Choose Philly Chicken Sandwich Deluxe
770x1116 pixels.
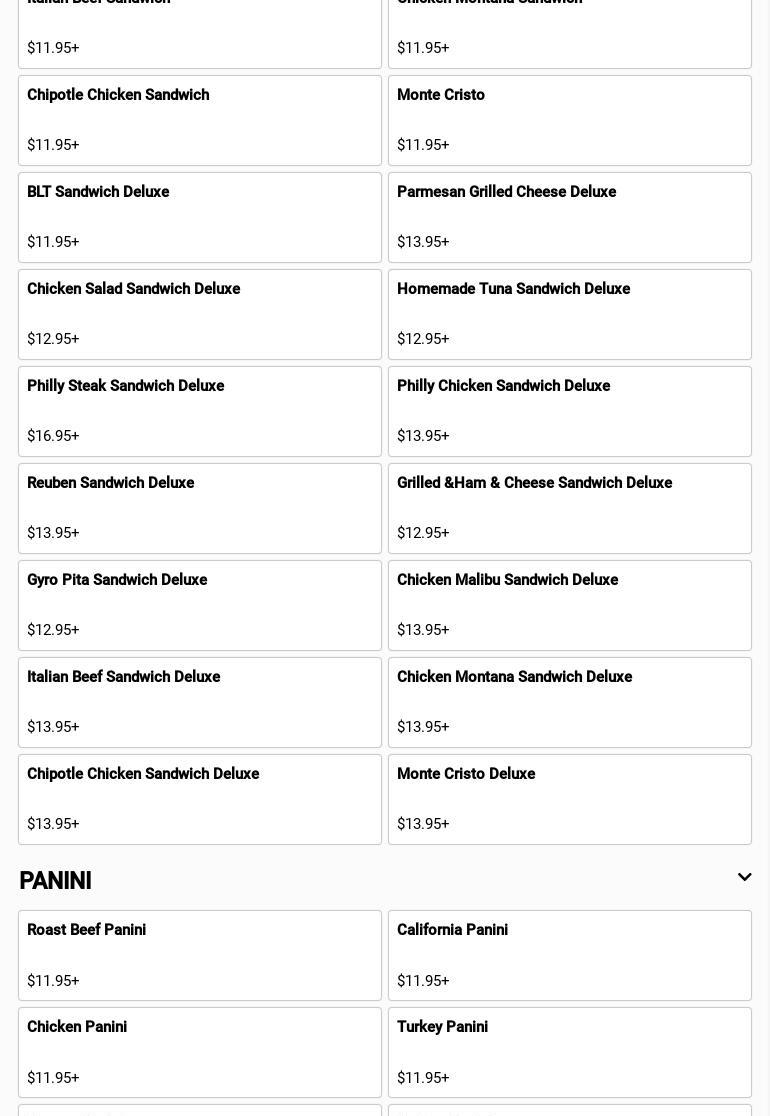point(570,411)
